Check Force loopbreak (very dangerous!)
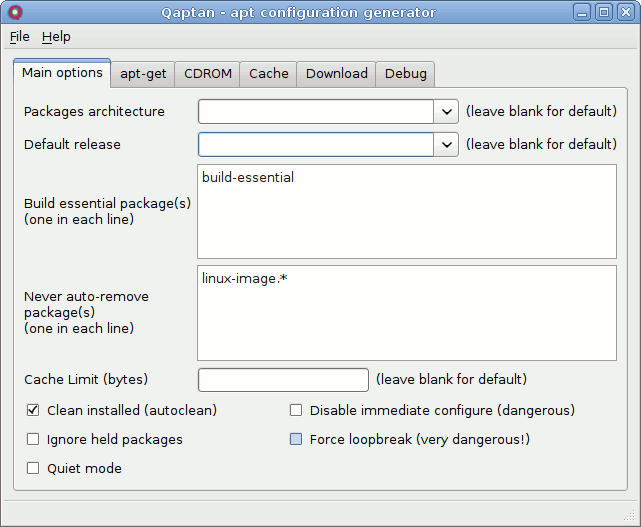This screenshot has height=527, width=641. click(296, 439)
